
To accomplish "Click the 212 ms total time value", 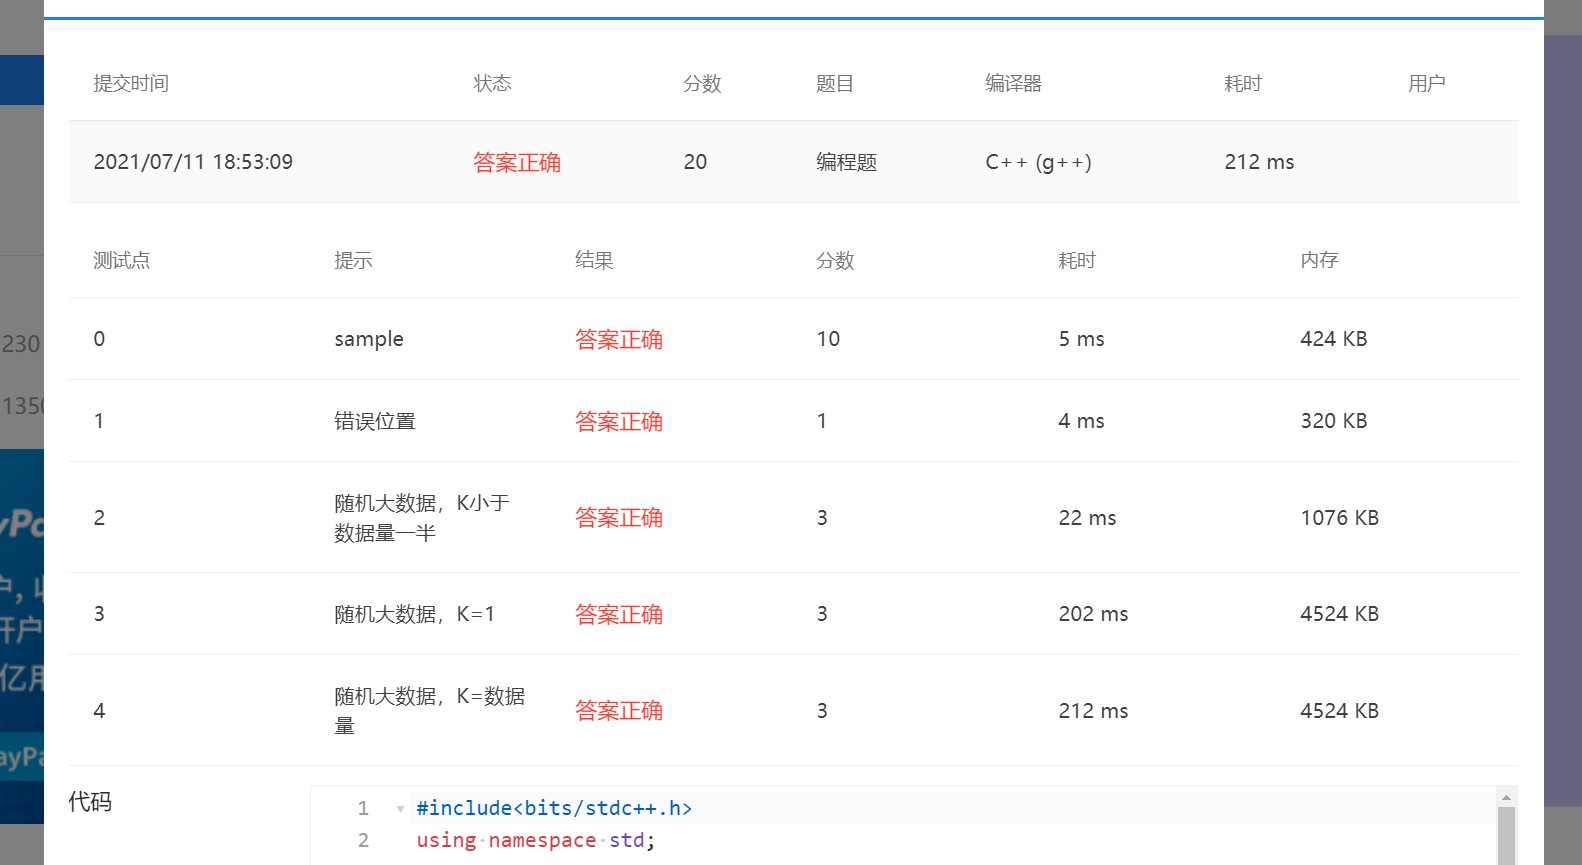I will tap(1259, 162).
